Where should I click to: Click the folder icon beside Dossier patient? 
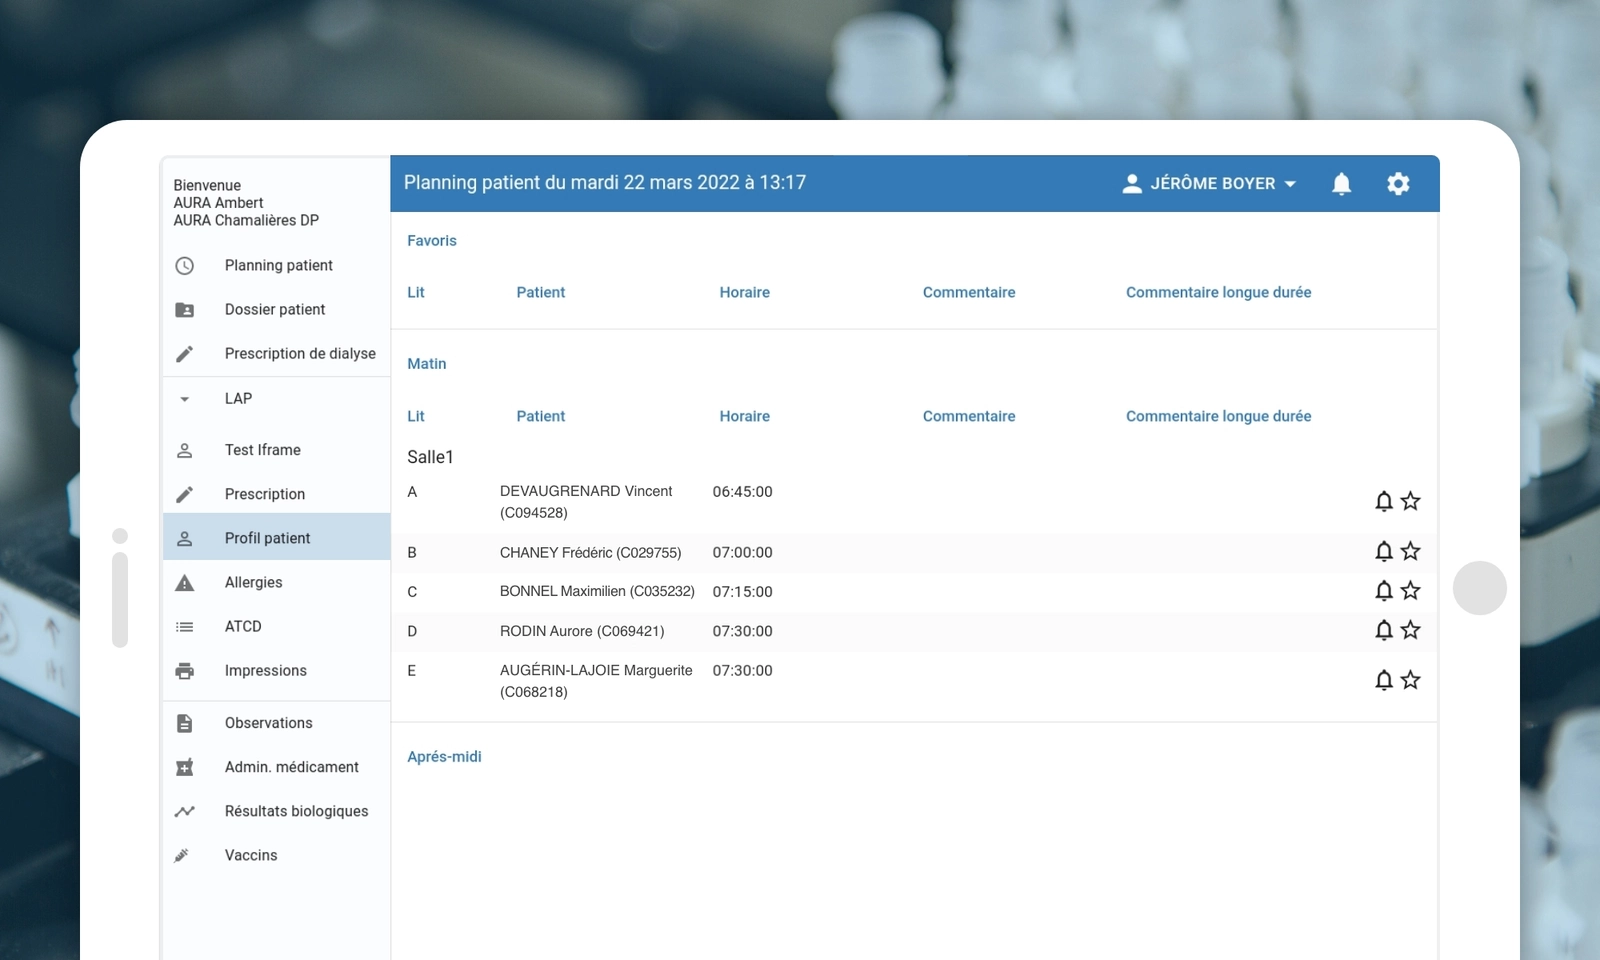point(184,310)
